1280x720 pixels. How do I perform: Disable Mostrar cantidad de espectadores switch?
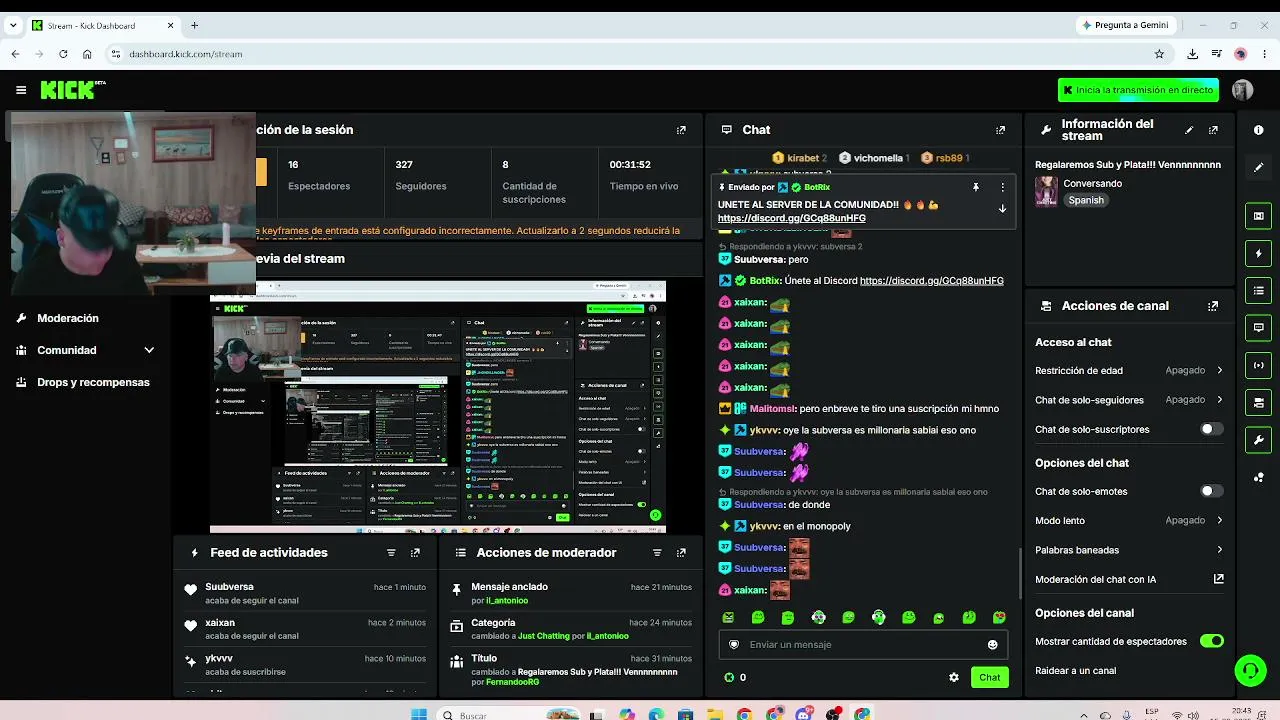click(x=1211, y=641)
